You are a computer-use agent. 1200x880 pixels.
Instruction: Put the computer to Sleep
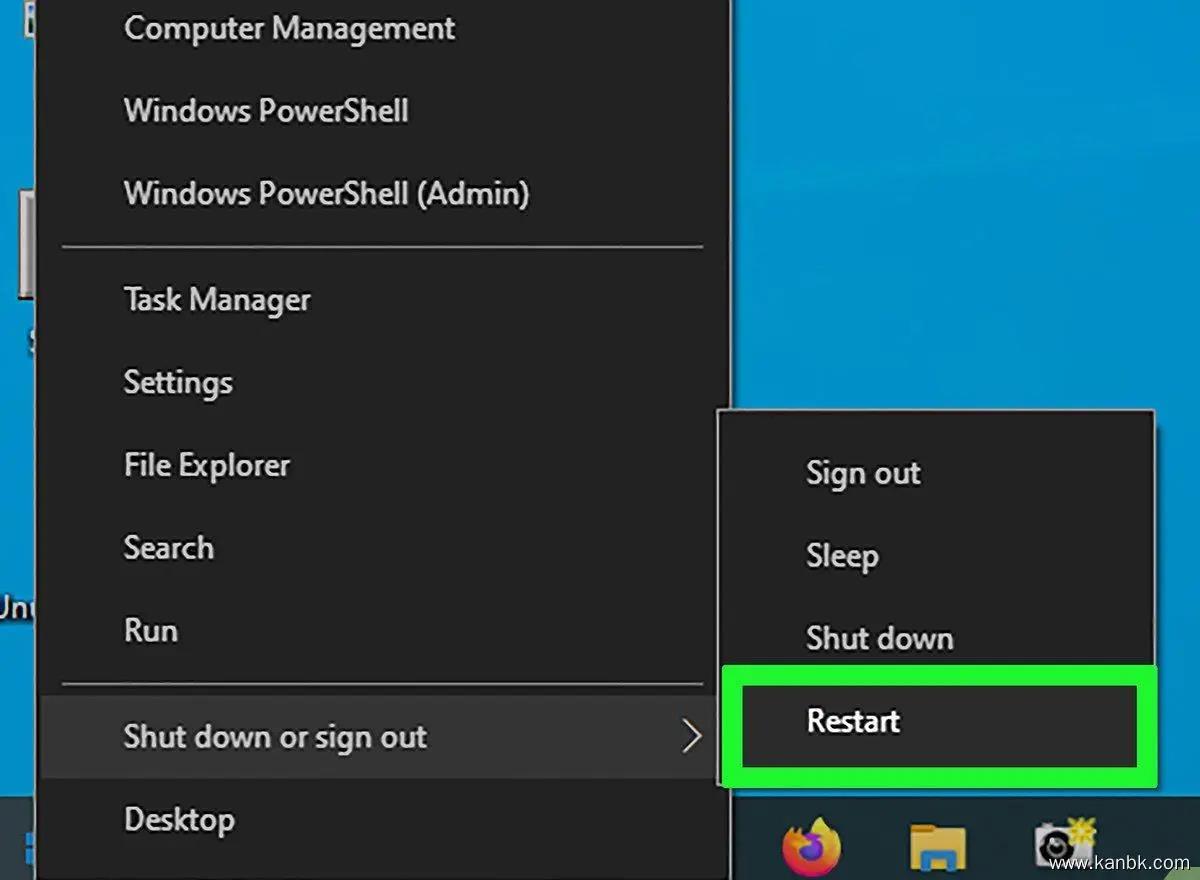[842, 556]
